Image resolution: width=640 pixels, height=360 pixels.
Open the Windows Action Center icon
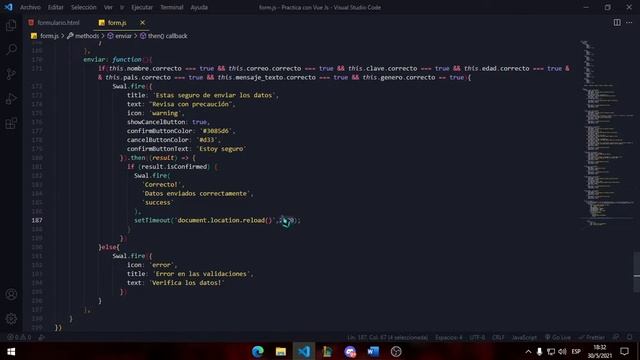point(624,351)
